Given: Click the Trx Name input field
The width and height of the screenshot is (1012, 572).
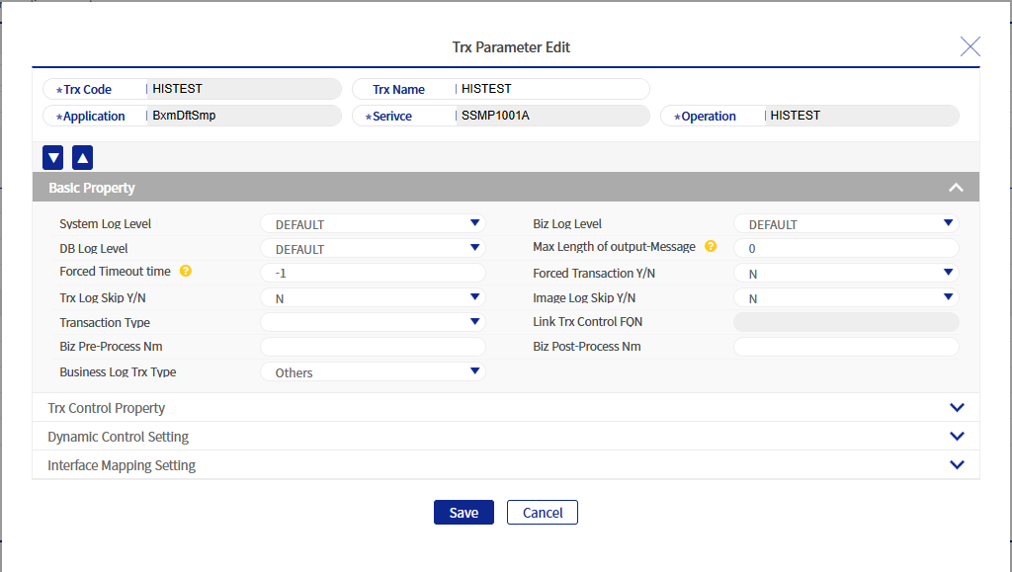Looking at the screenshot, I should point(550,89).
